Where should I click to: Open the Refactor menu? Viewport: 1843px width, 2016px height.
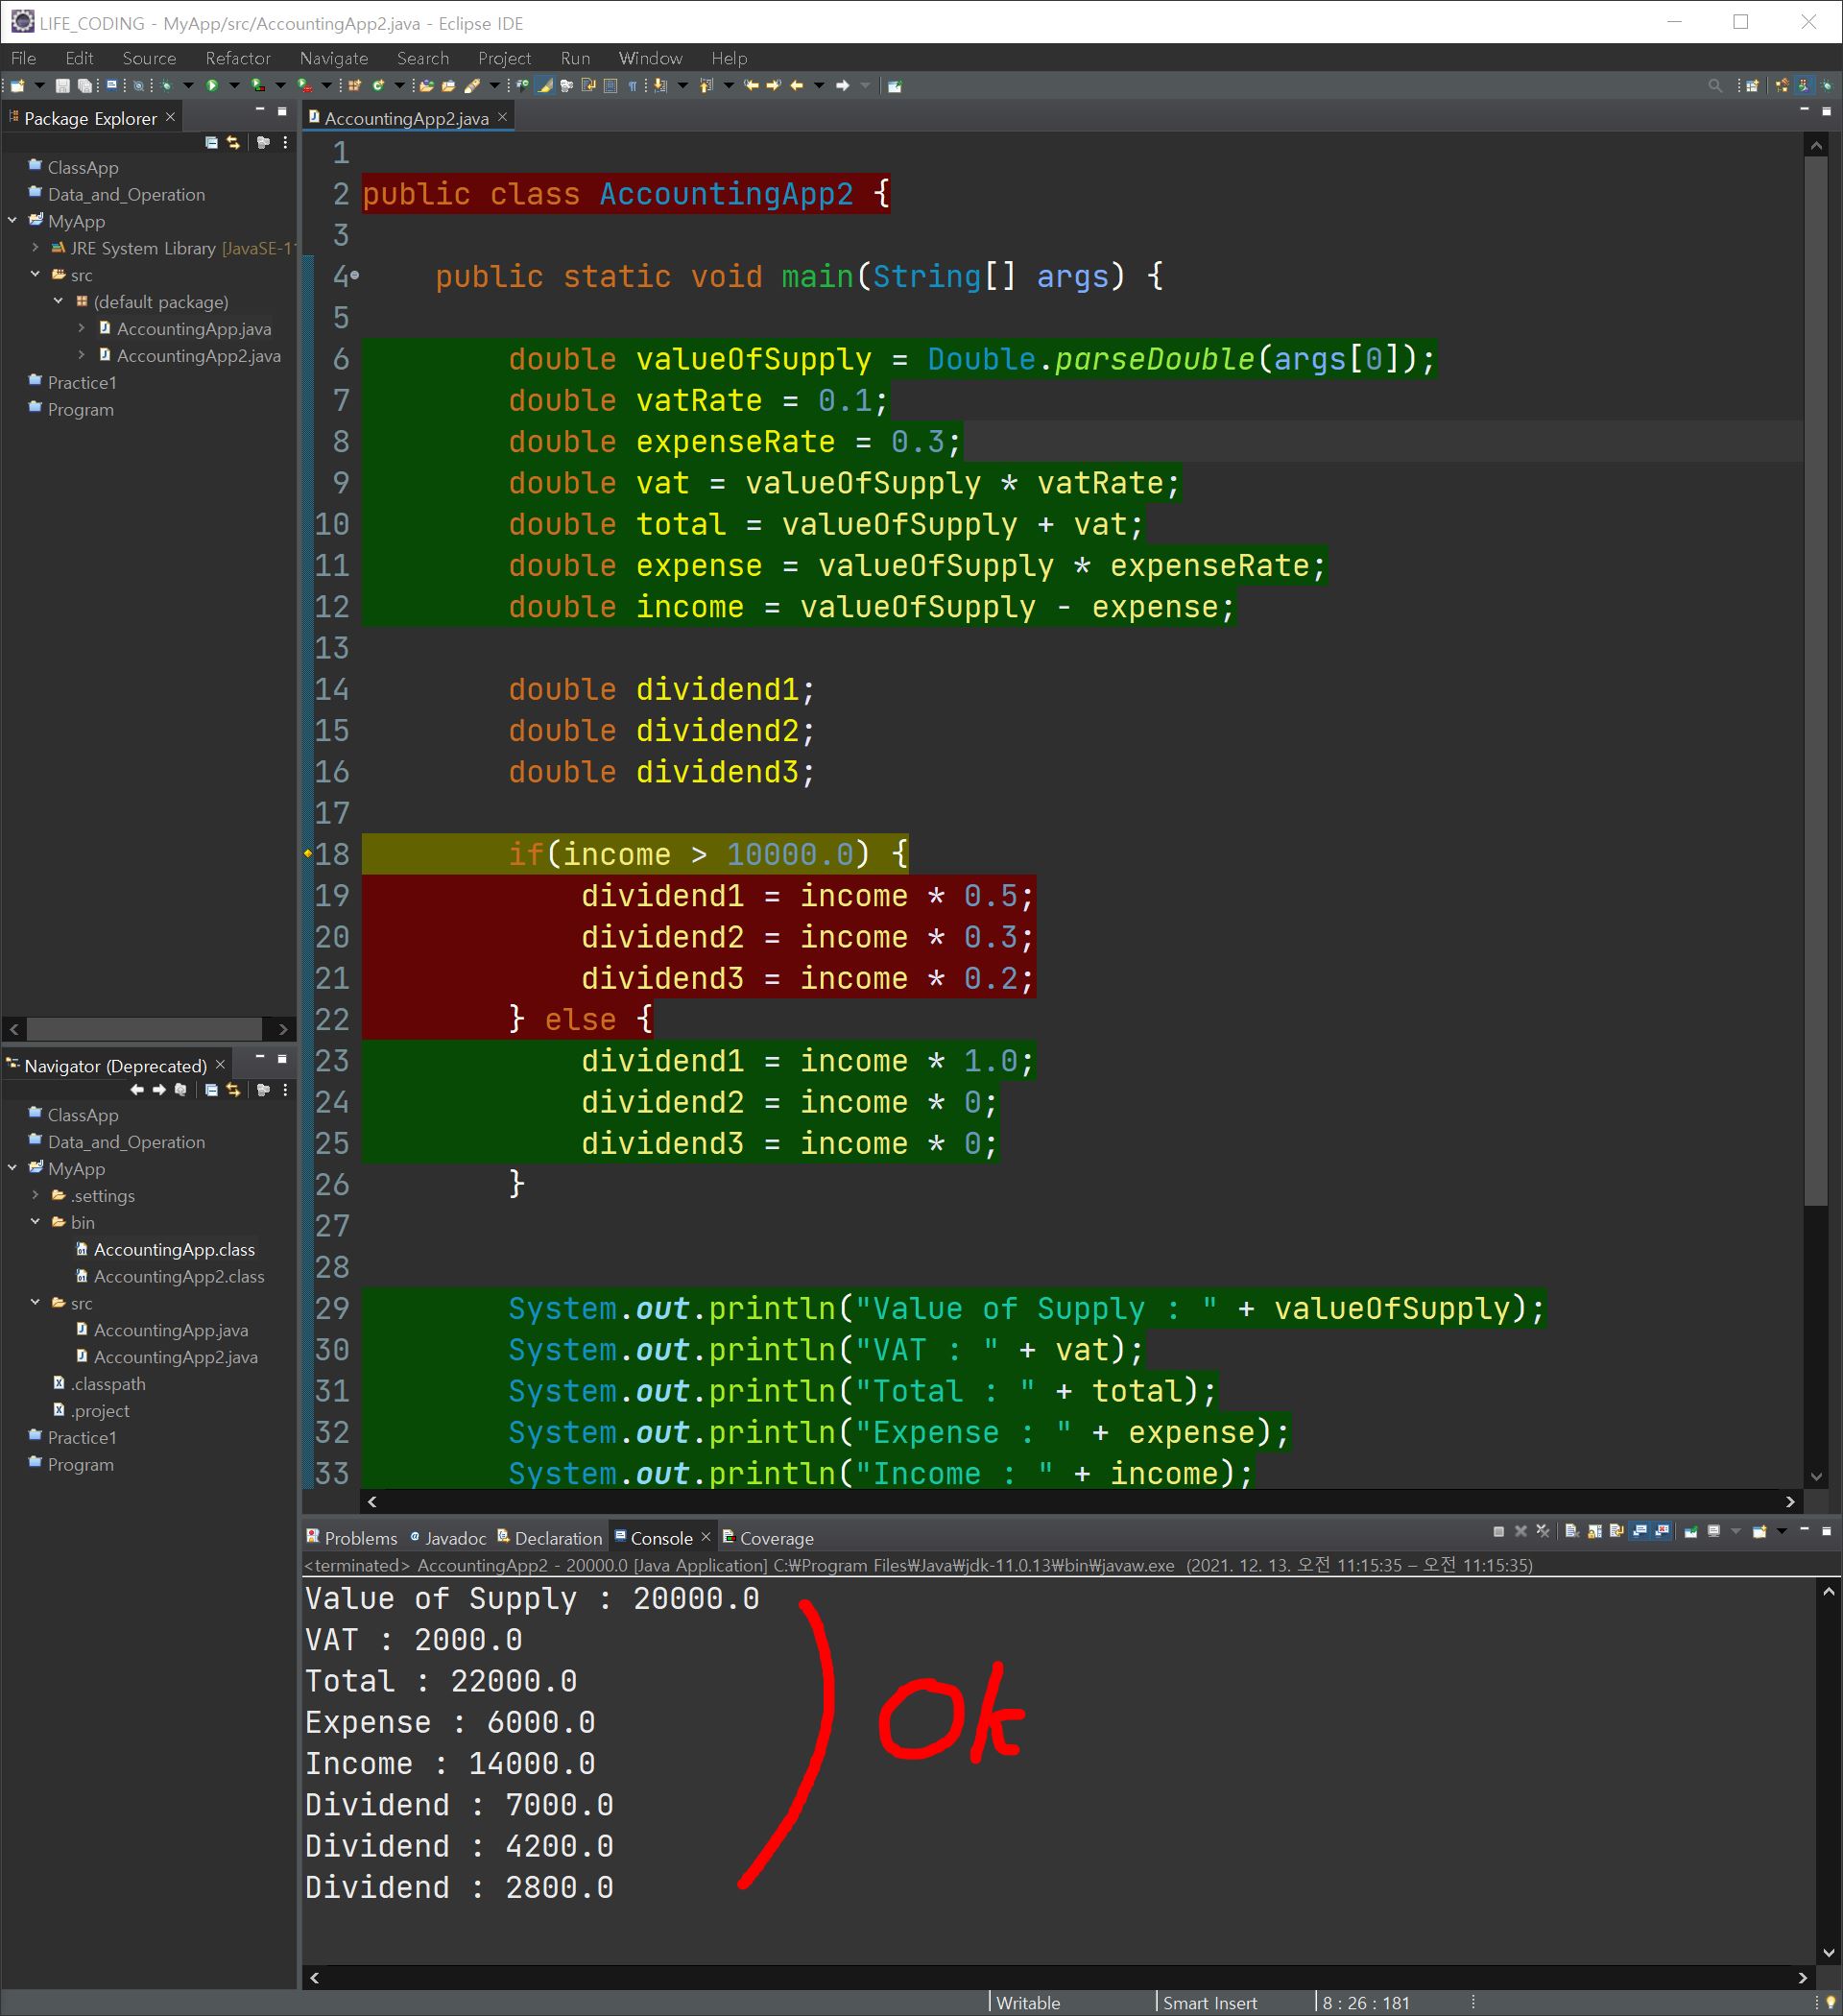click(237, 58)
